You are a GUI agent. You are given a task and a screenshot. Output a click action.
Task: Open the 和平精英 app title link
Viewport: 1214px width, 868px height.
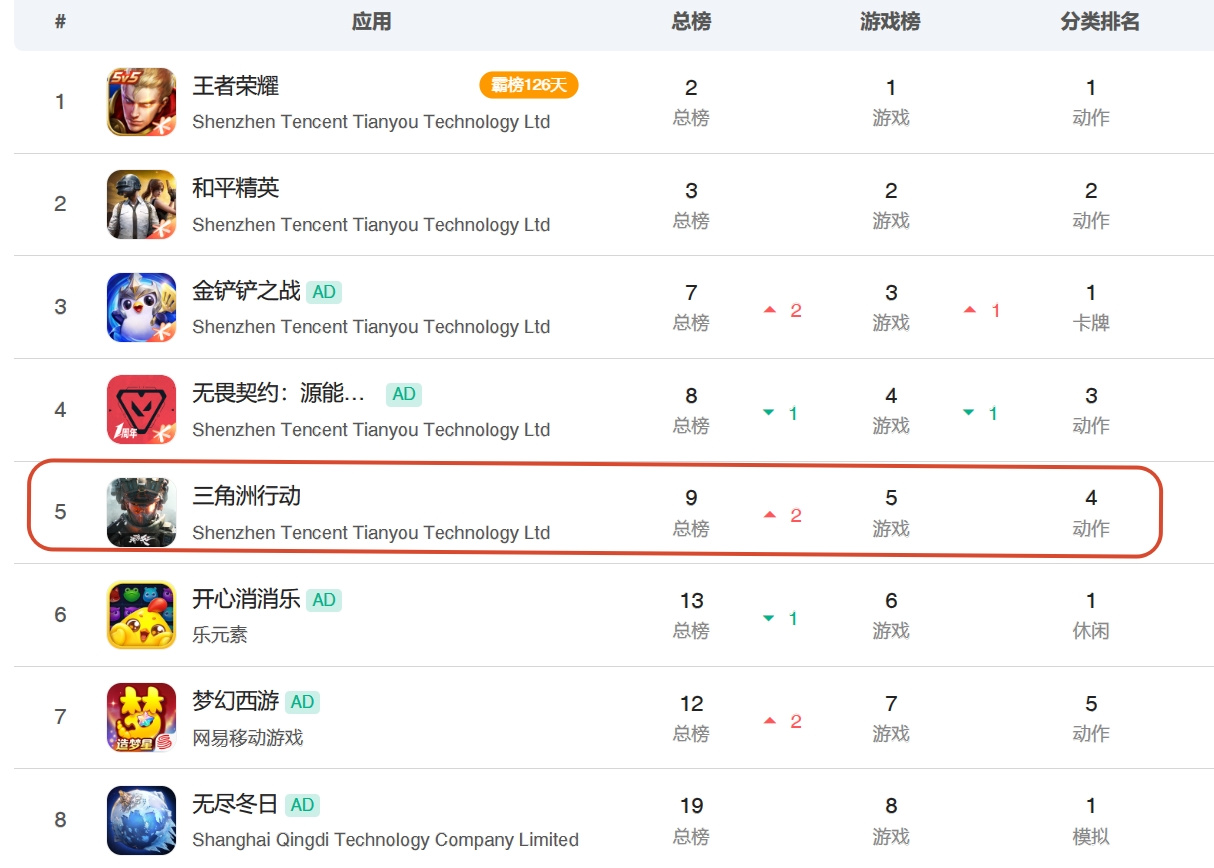tap(236, 188)
